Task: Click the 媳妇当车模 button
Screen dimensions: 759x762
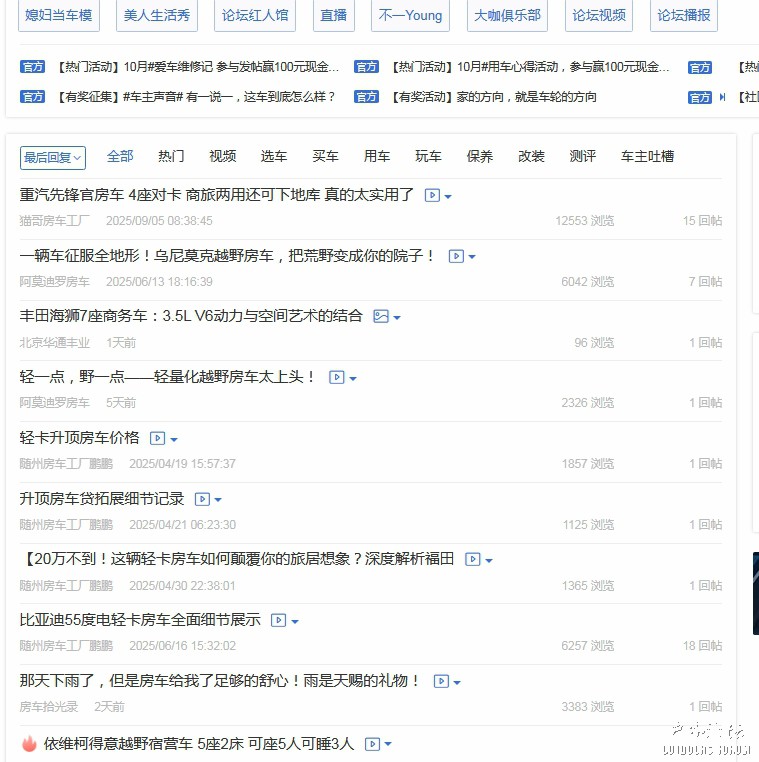Action: point(58,16)
